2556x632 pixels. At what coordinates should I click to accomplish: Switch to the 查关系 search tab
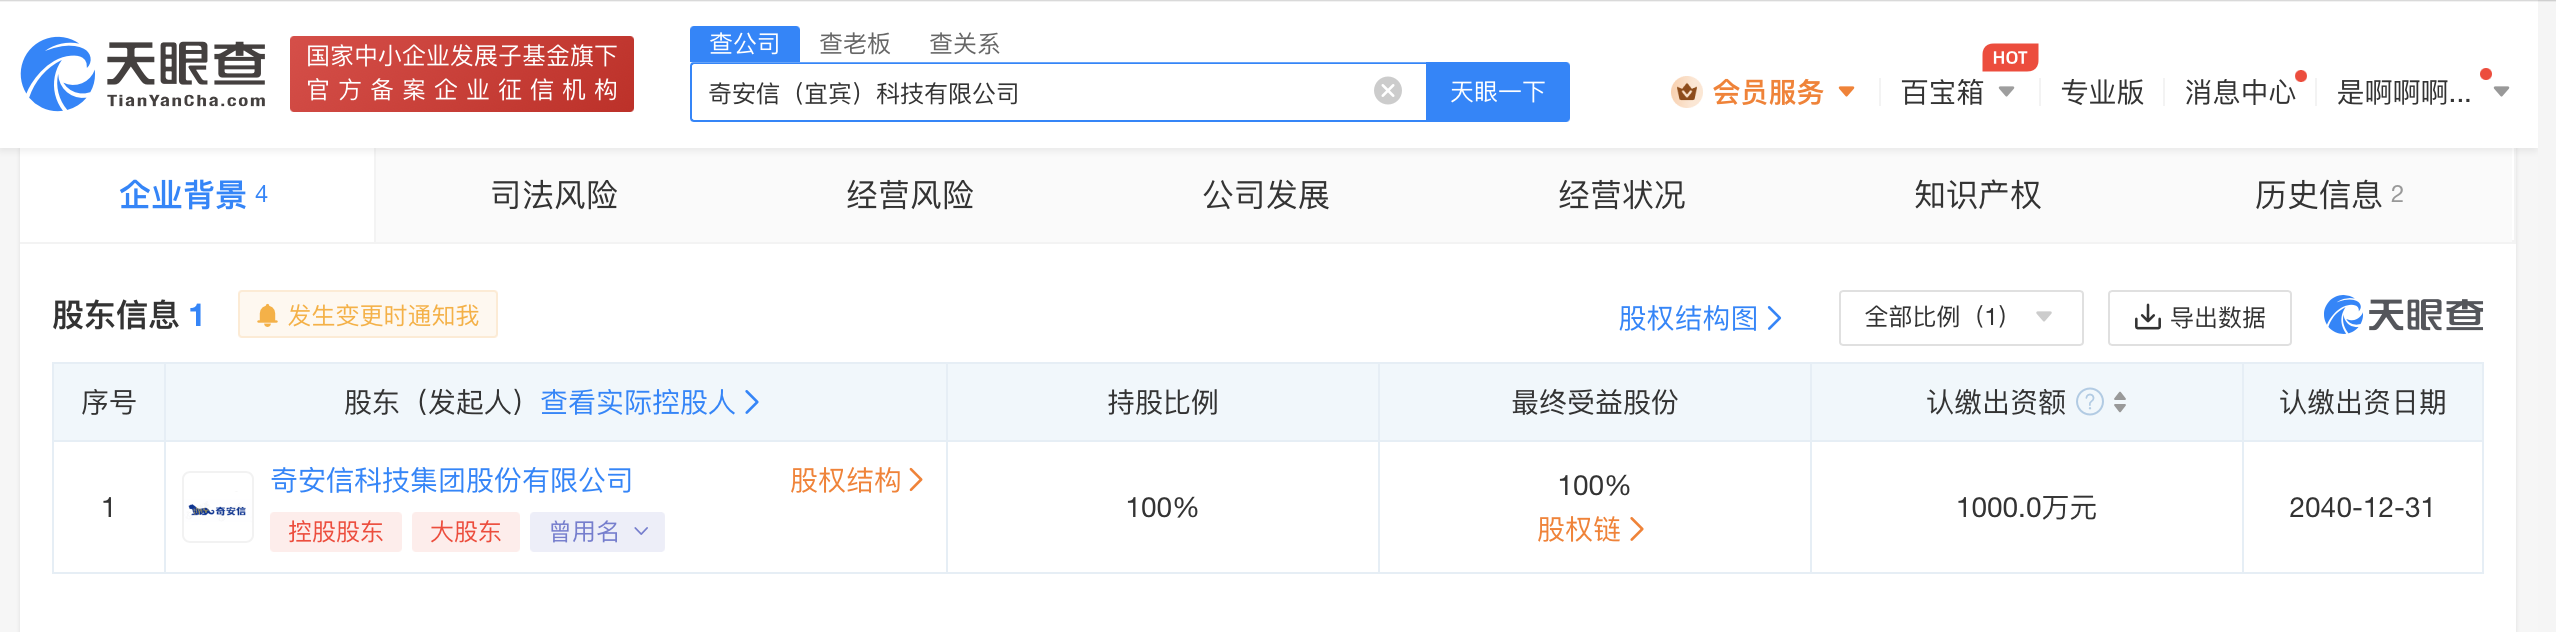point(964,44)
